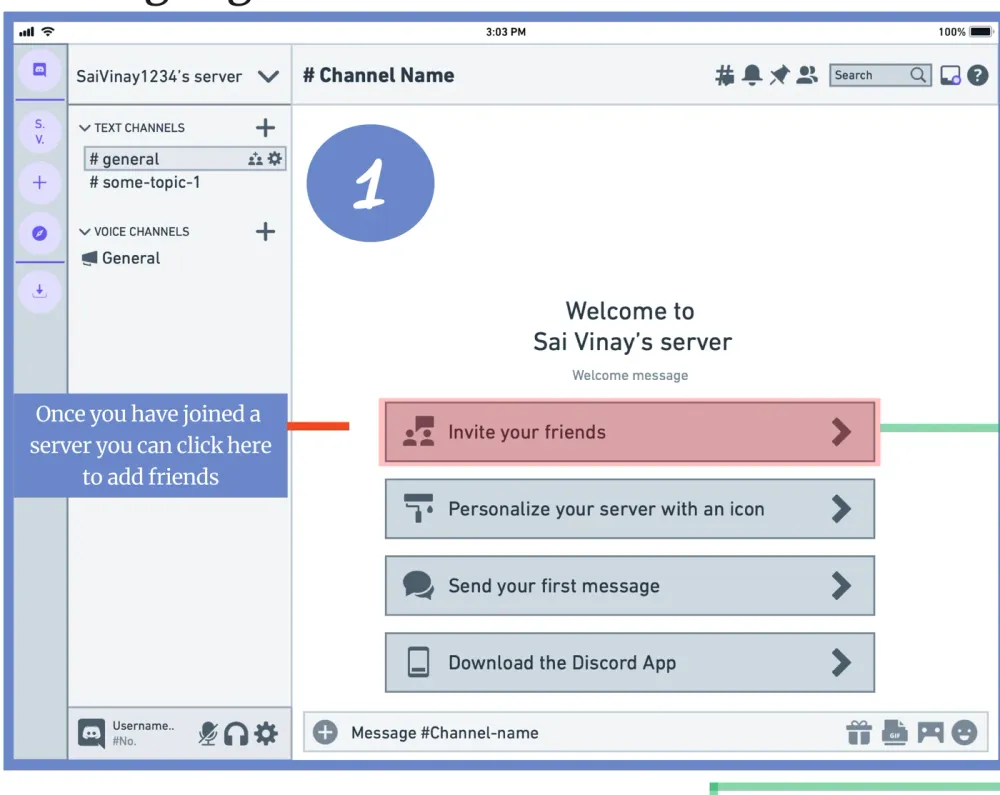Create a voice channel with the plus icon

(x=265, y=231)
